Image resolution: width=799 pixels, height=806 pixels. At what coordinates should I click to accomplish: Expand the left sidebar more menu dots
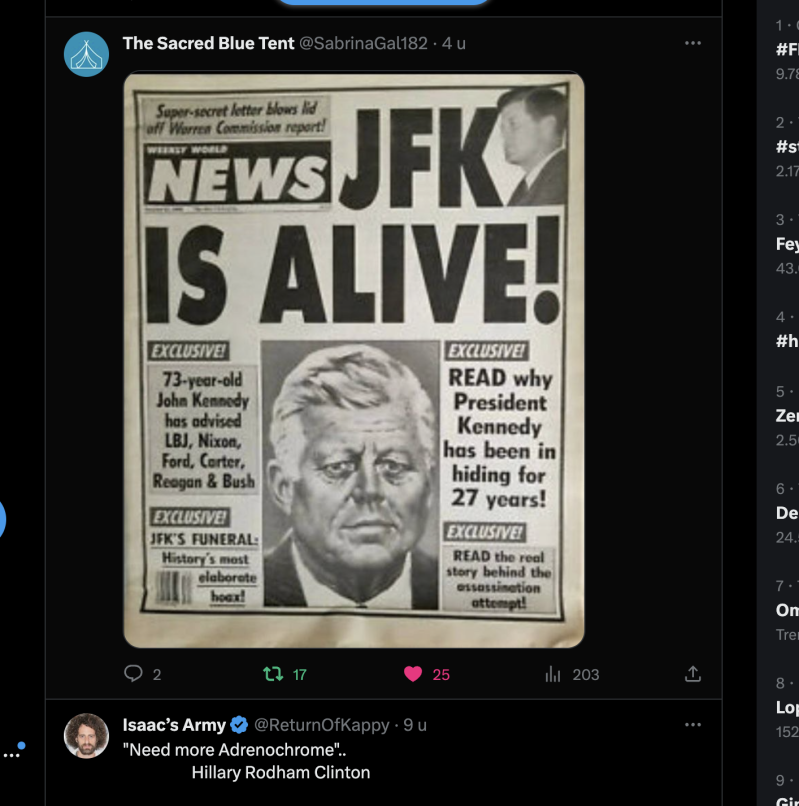pos(12,752)
